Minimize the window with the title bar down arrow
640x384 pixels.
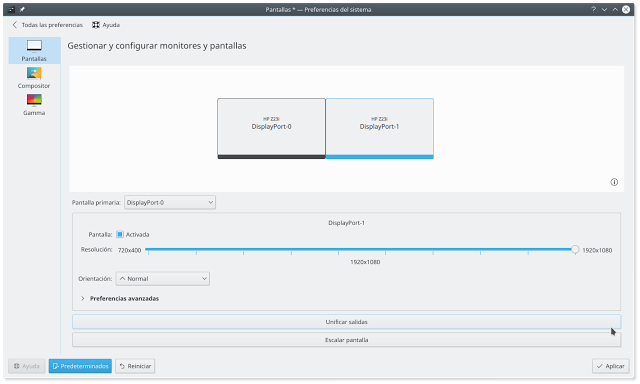tap(604, 9)
